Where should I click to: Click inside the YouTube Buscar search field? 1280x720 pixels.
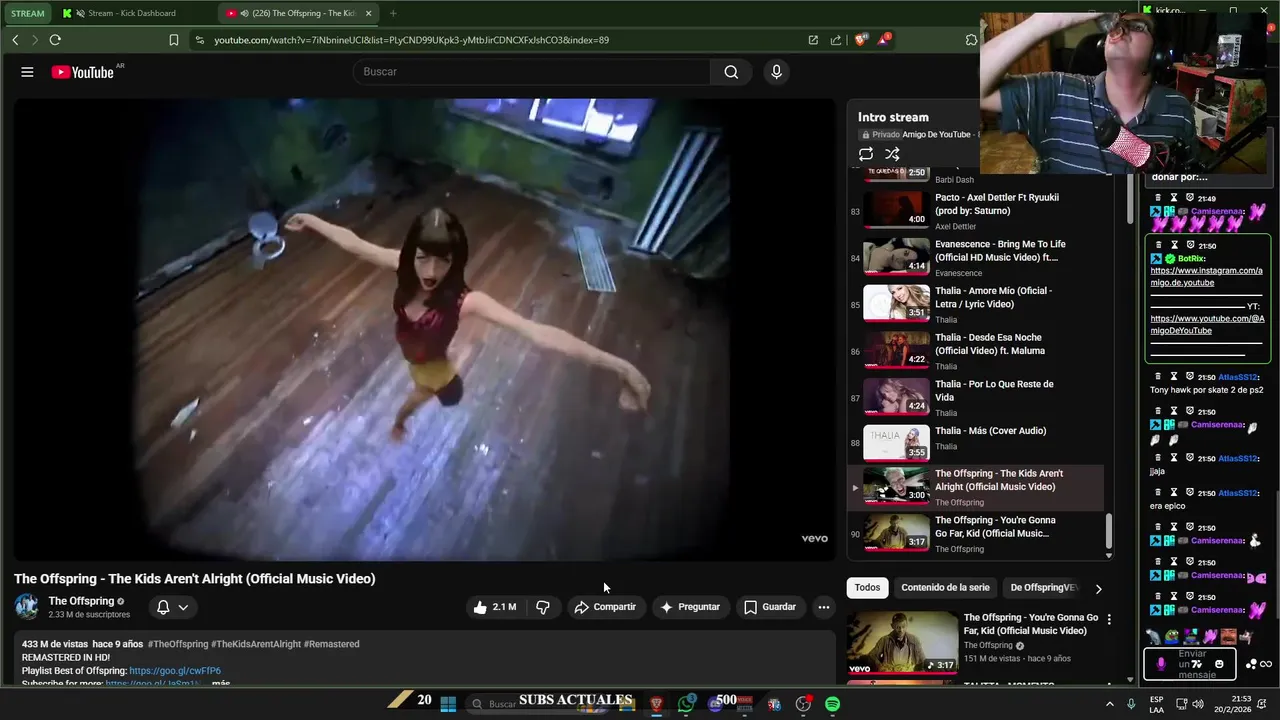[531, 72]
